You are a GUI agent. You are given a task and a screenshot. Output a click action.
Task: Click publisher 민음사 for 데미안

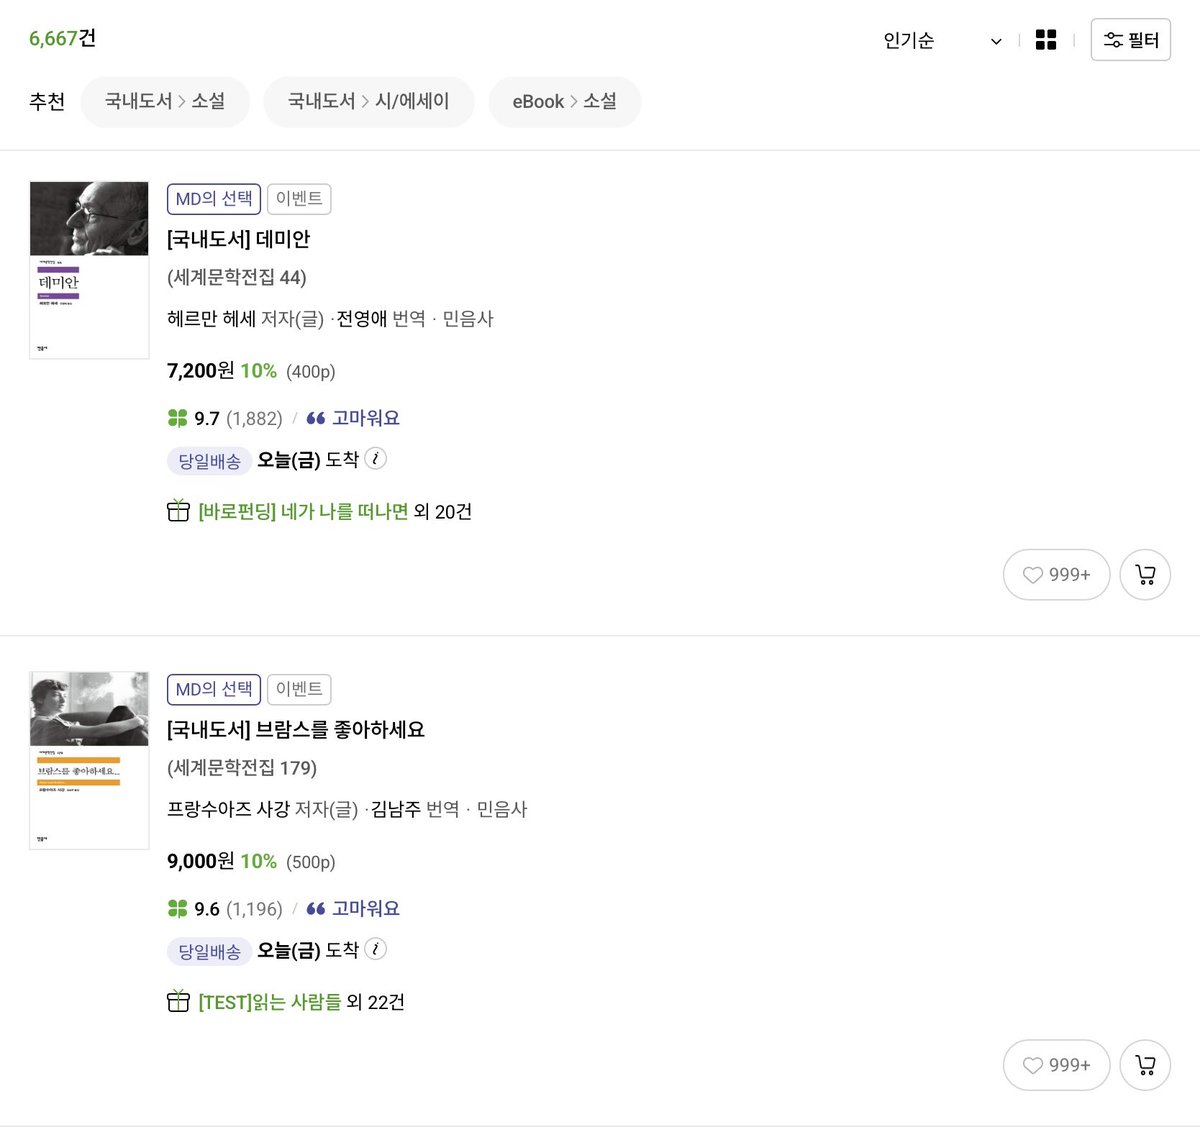coord(468,319)
